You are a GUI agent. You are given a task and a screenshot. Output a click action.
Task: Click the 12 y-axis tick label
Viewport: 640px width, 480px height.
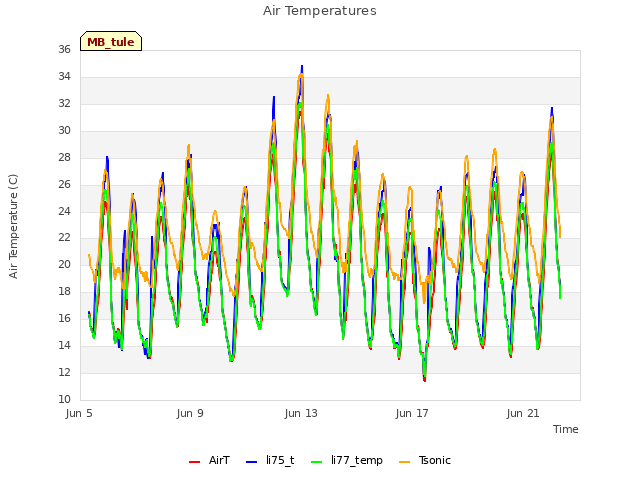point(64,372)
